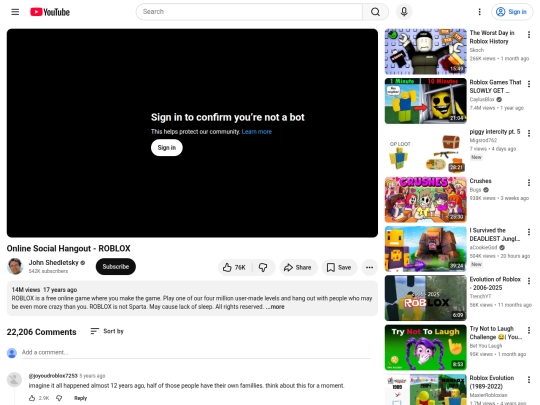
Task: Click the YouTube logo
Action: pos(50,12)
